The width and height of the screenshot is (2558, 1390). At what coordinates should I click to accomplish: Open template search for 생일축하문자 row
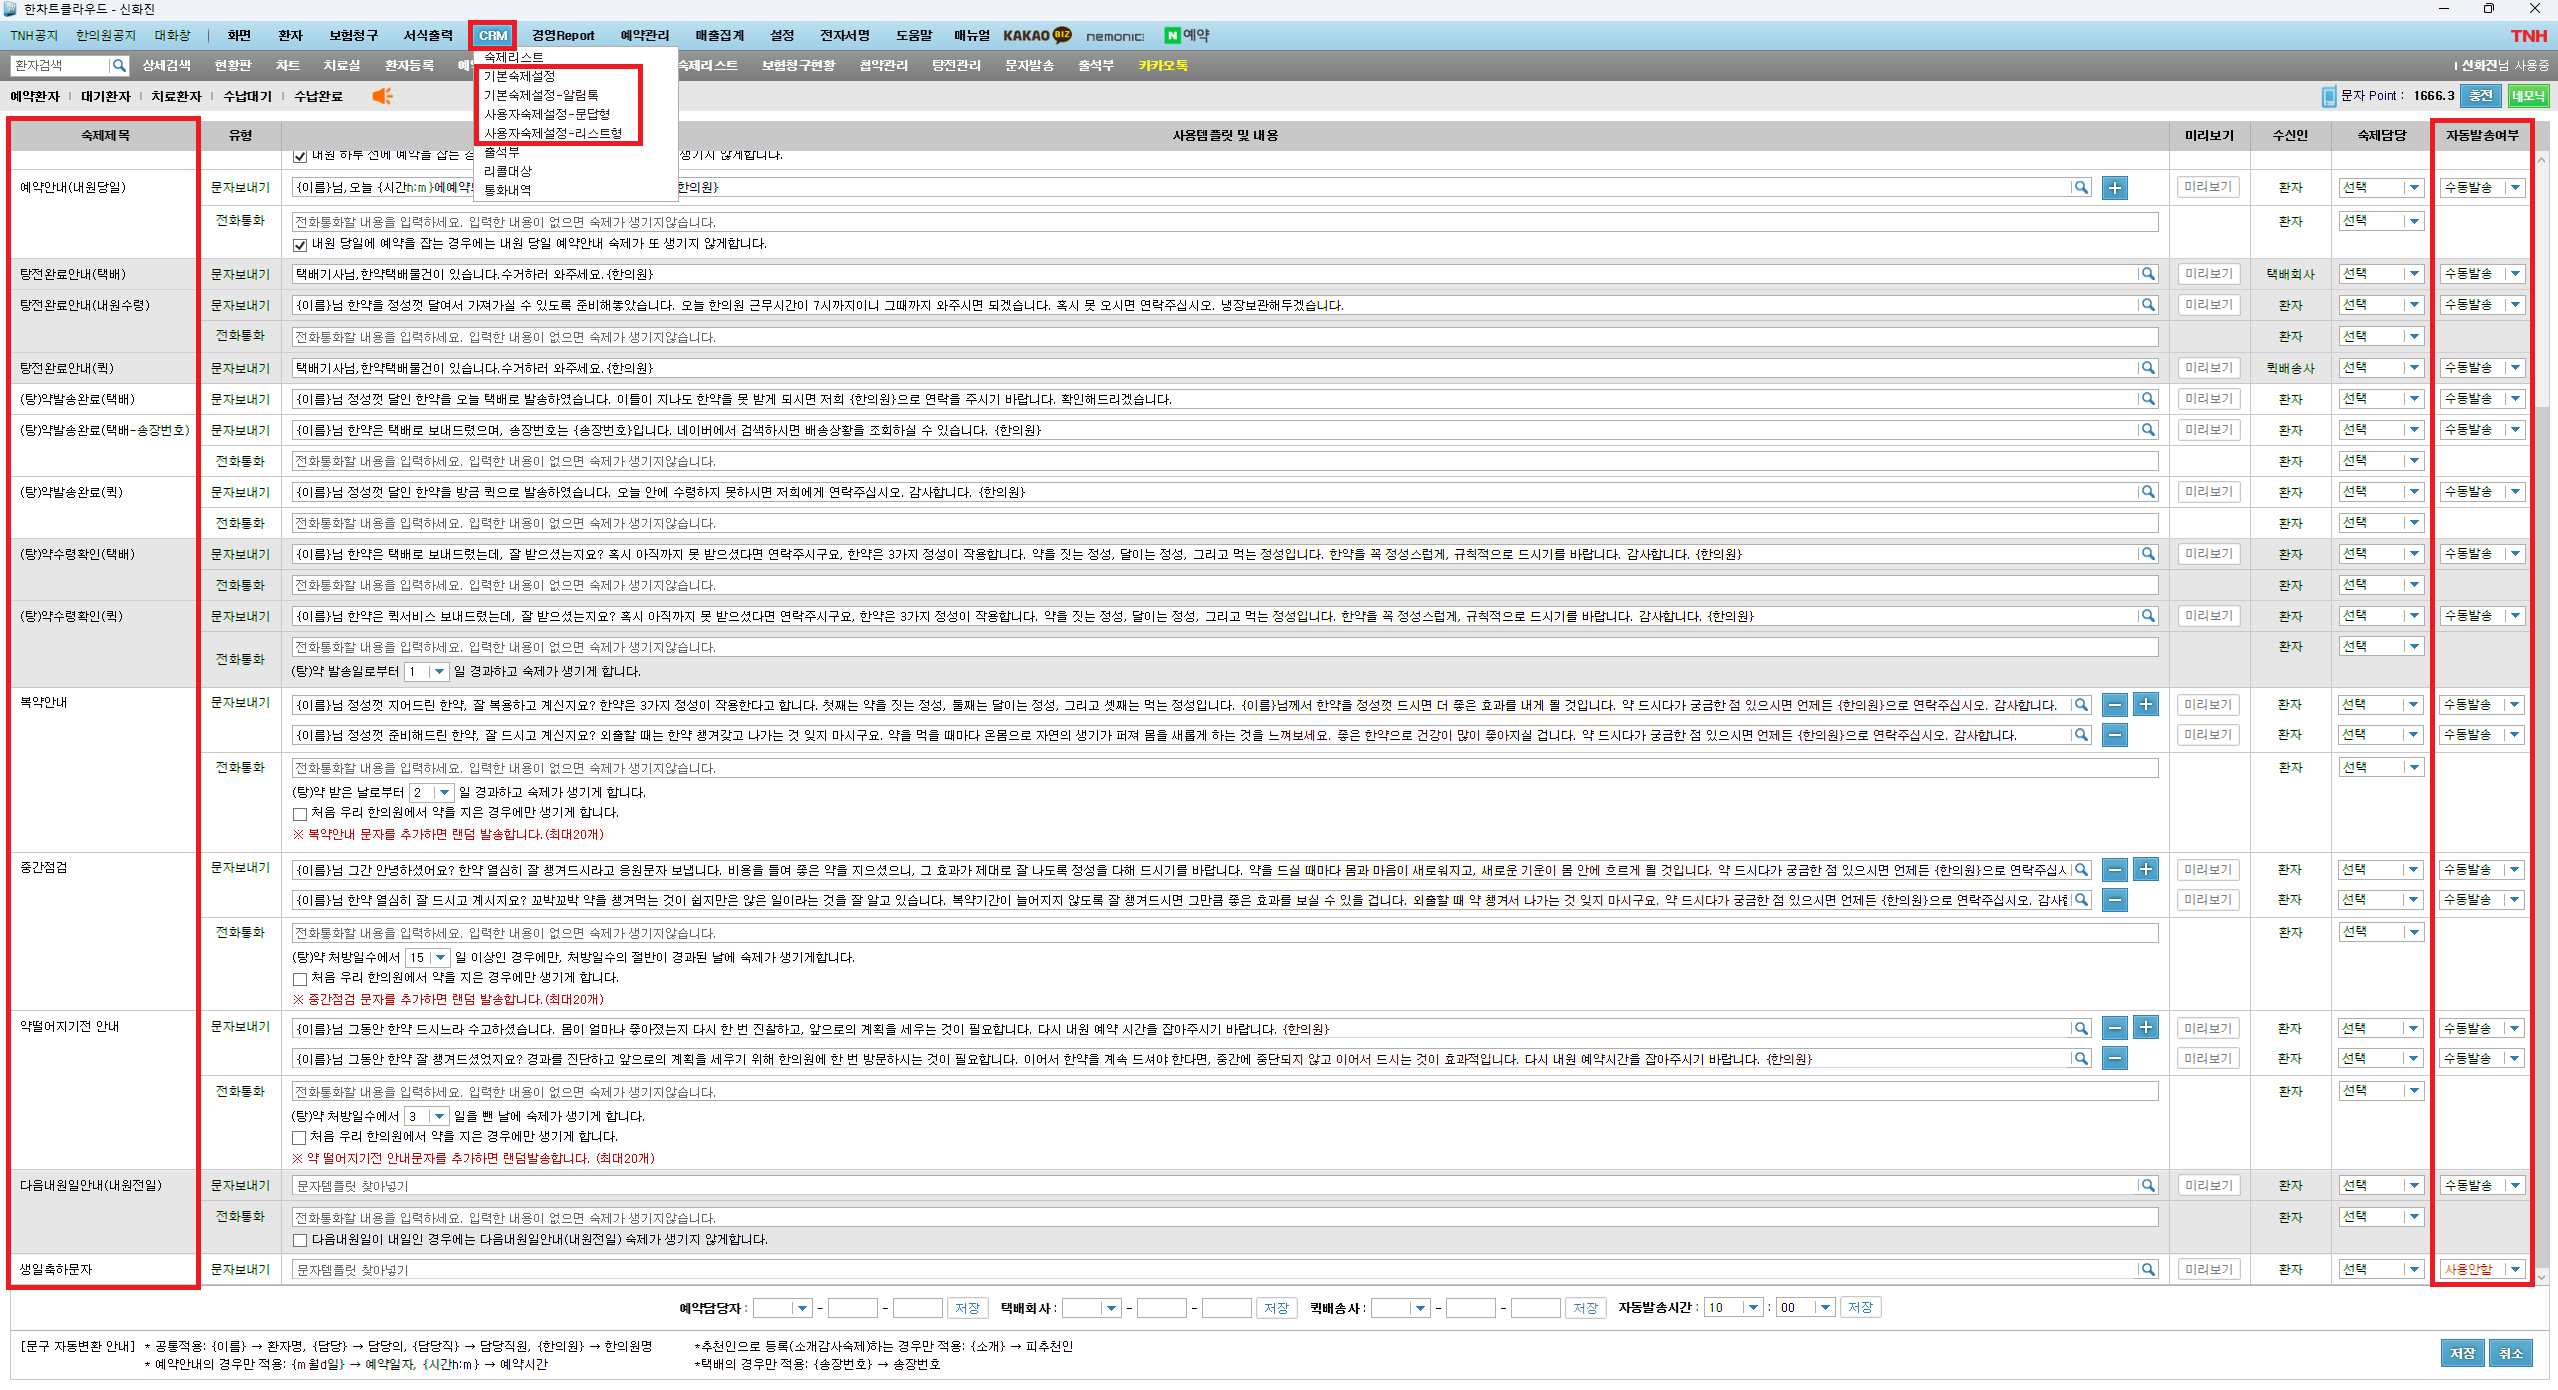tap(2147, 1270)
